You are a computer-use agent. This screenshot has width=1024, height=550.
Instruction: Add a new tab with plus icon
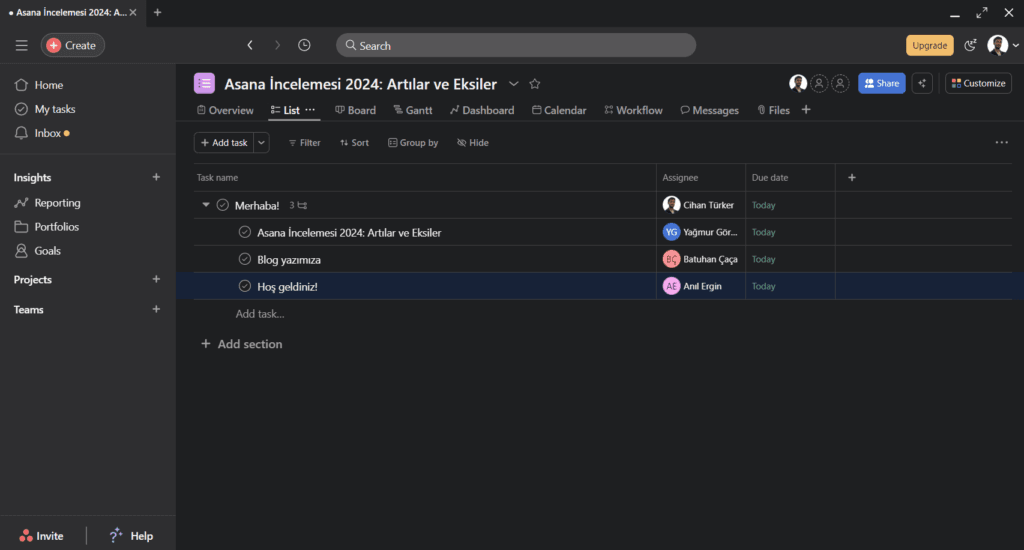coord(806,110)
